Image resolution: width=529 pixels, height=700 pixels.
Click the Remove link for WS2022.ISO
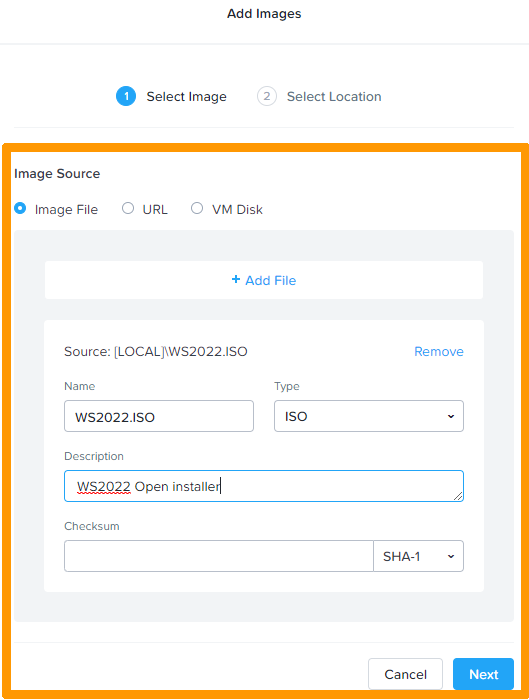click(x=439, y=352)
